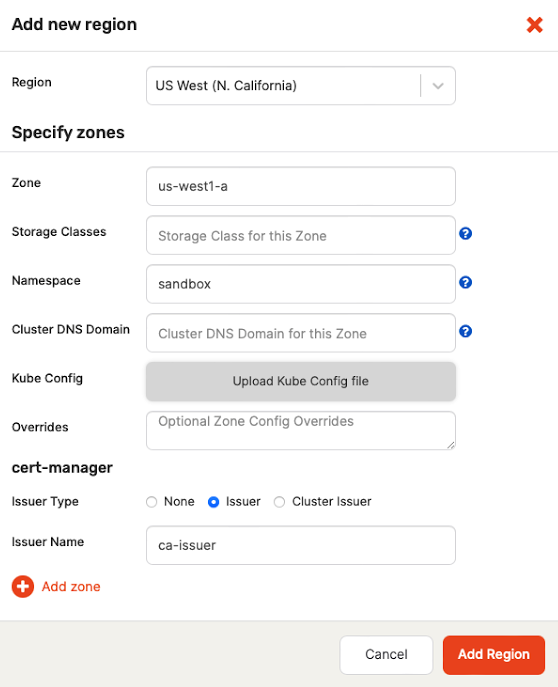
Task: Click the Specify zones heading
Action: coord(68,132)
